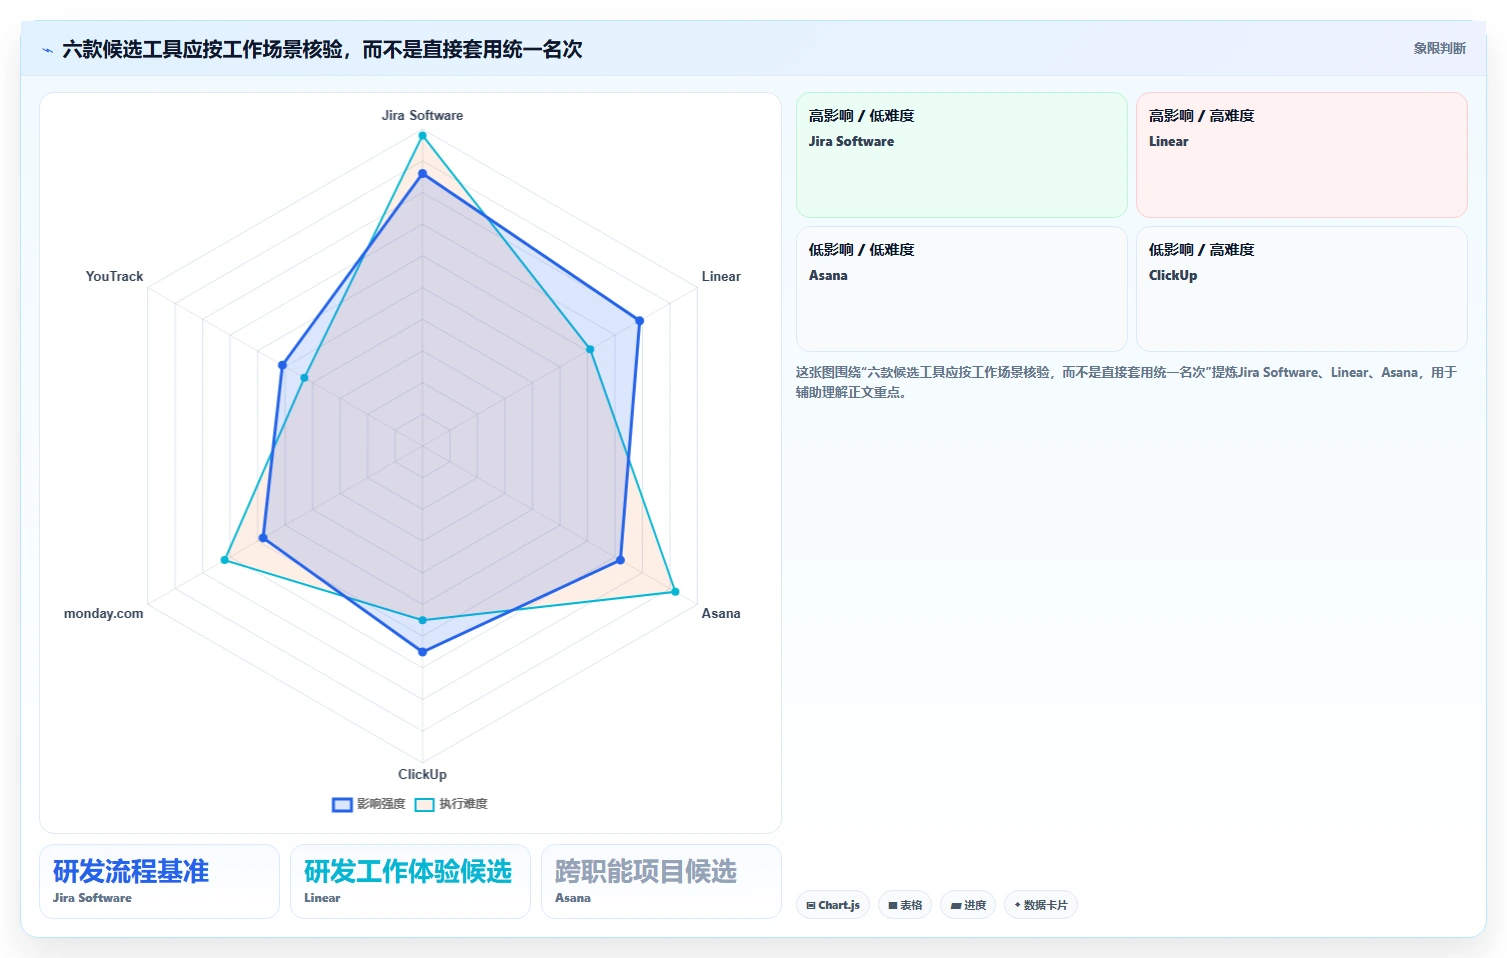The height and width of the screenshot is (958, 1507).
Task: Select blue 影响强度 data point on monday.com axis
Action: coord(263,538)
